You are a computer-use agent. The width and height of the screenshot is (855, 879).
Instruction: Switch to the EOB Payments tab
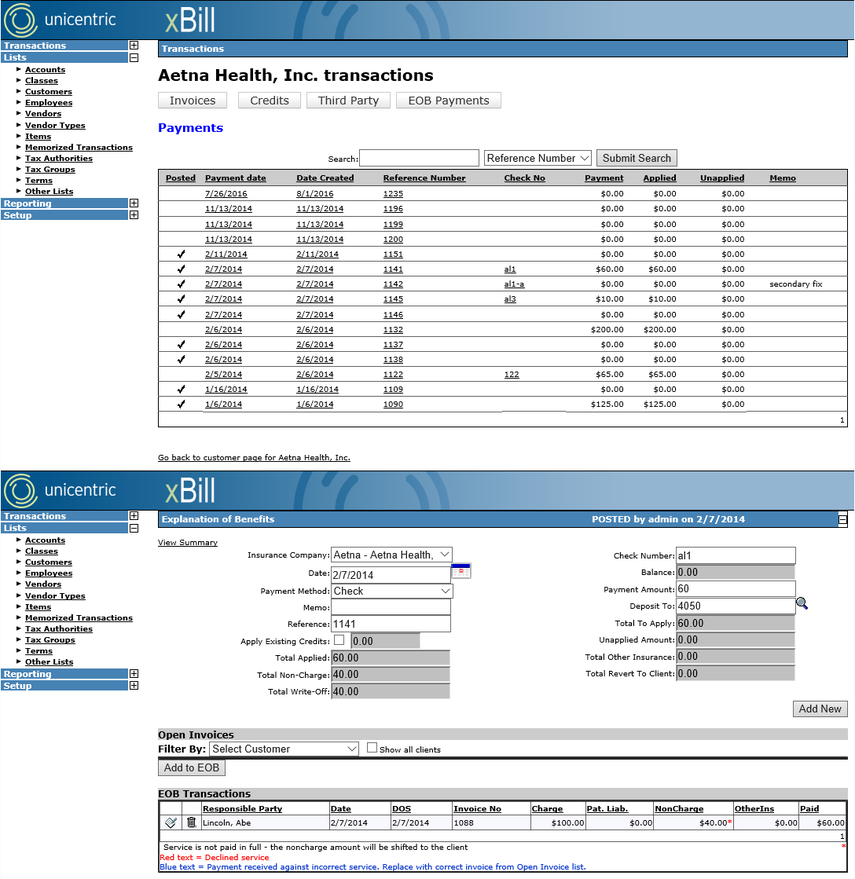[x=449, y=100]
